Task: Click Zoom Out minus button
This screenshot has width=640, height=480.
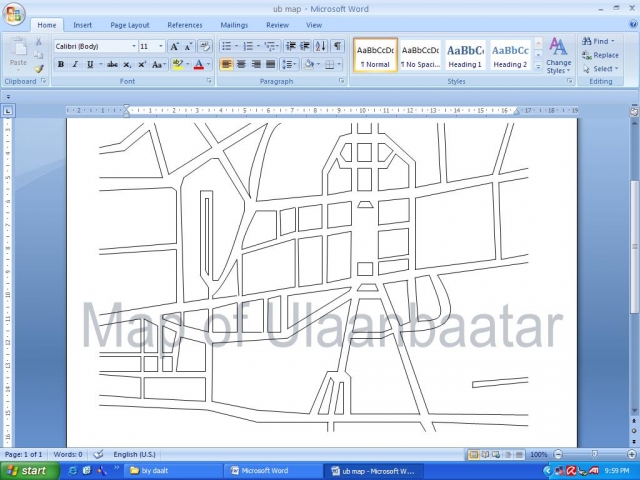Action: tap(558, 454)
